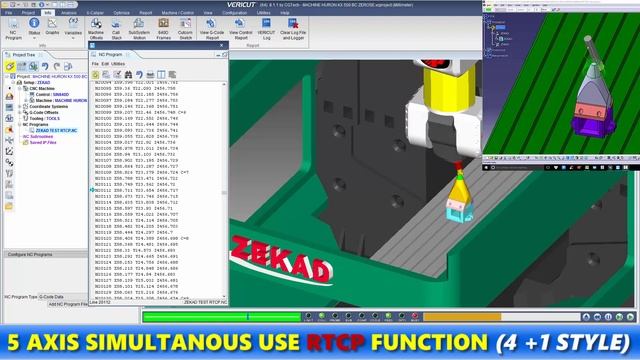
Task: Expand the Machine : MACHINE HURON node
Action: (26, 100)
